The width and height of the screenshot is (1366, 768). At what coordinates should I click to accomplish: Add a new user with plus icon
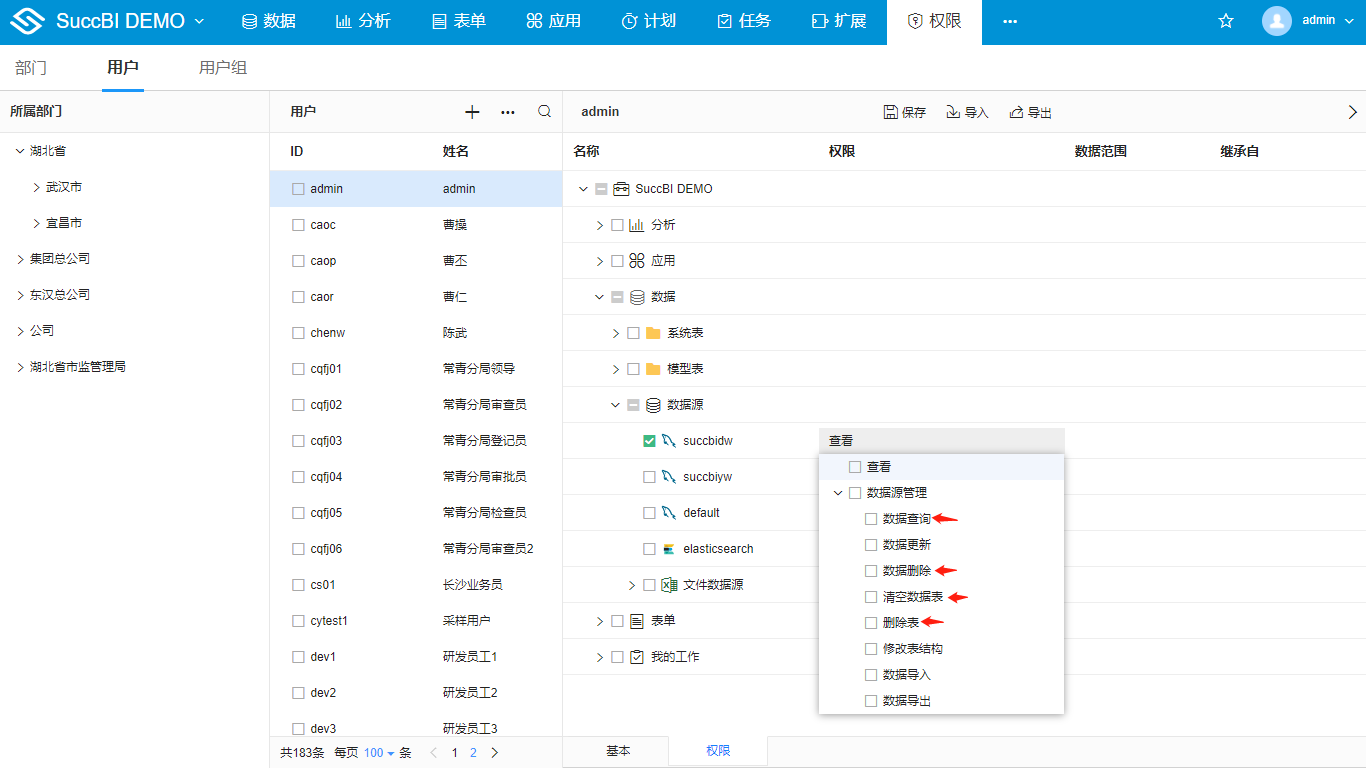(x=473, y=112)
